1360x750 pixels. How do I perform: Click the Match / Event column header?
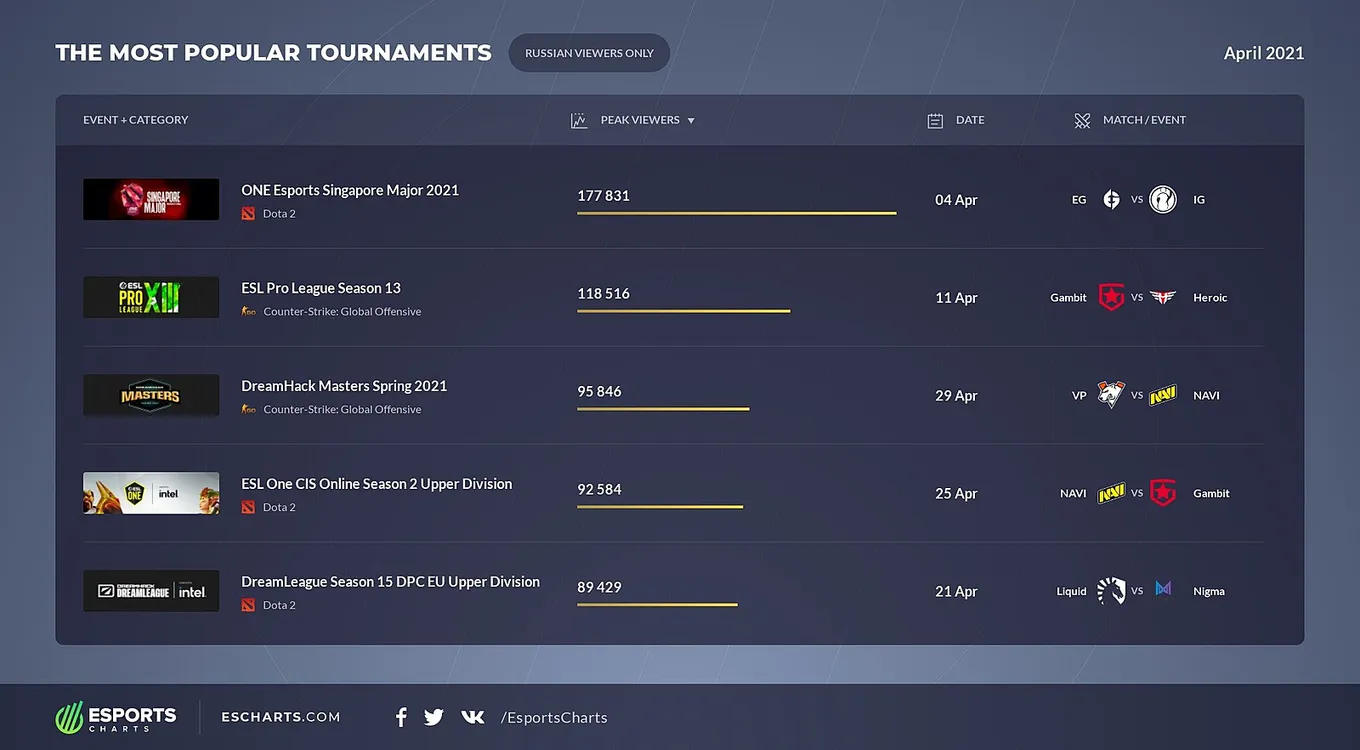tap(1144, 120)
